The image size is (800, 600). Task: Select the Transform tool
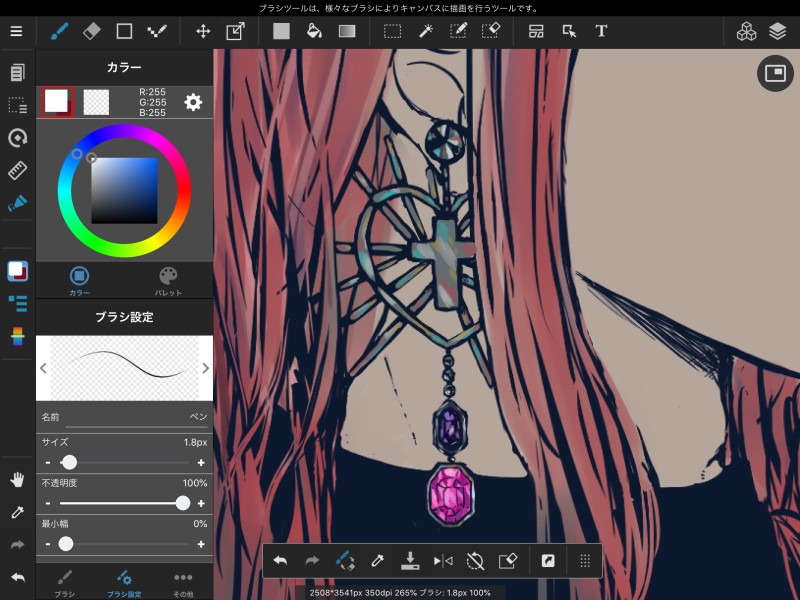tap(235, 31)
